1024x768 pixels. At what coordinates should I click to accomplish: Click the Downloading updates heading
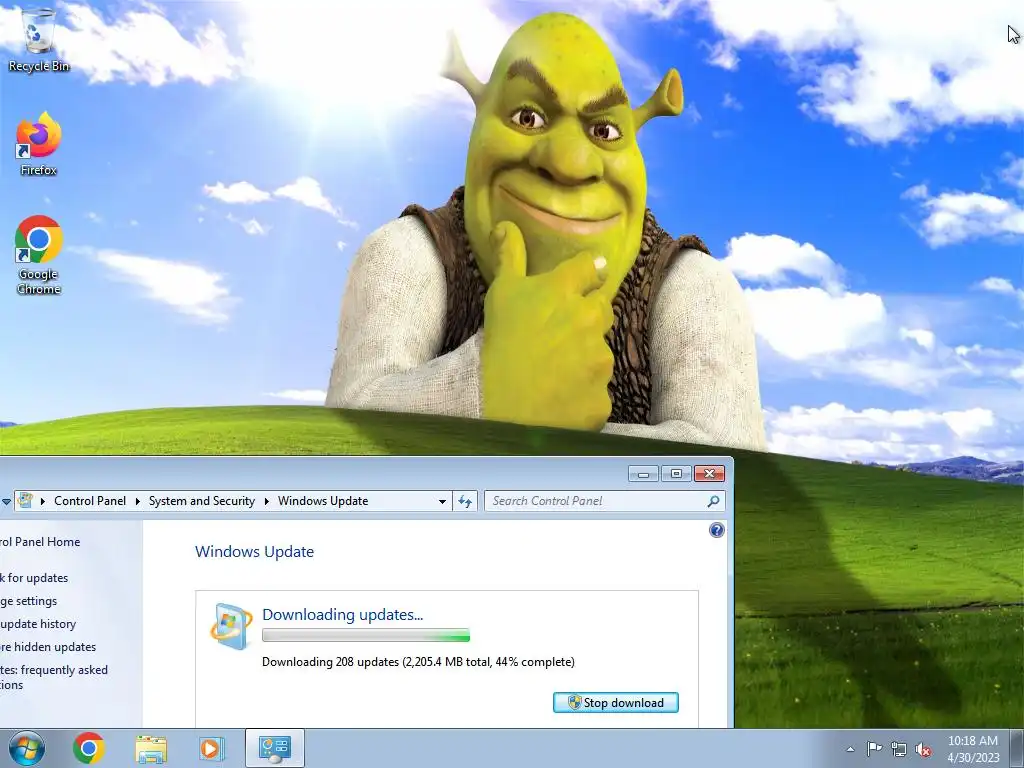342,615
